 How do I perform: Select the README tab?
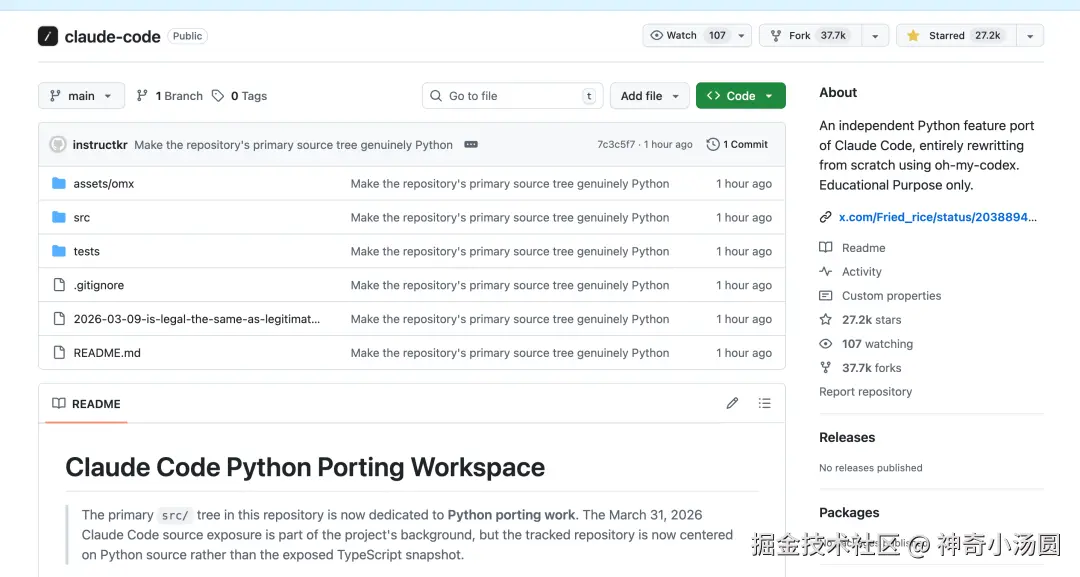[87, 404]
